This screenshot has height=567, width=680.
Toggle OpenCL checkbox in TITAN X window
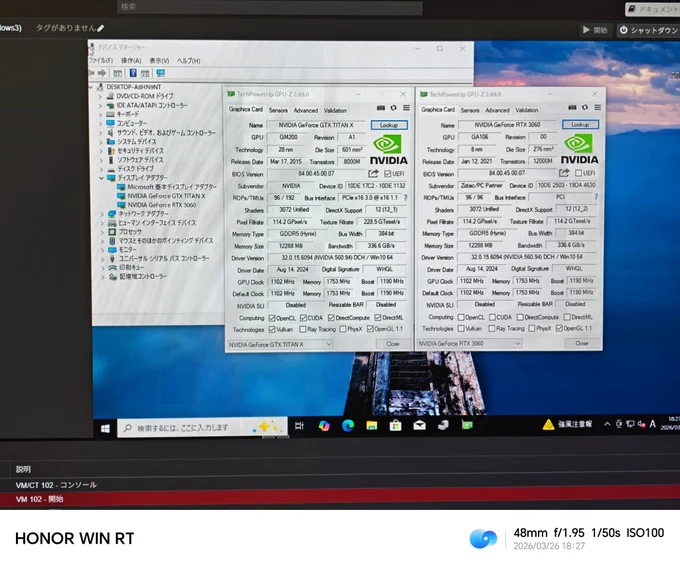pyautogui.click(x=272, y=318)
